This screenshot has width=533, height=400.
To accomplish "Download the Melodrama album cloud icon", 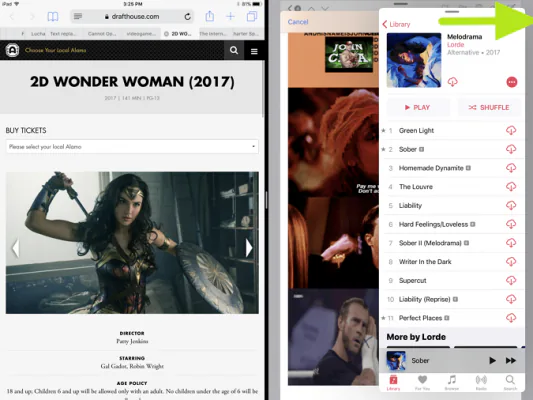I will pyautogui.click(x=452, y=82).
